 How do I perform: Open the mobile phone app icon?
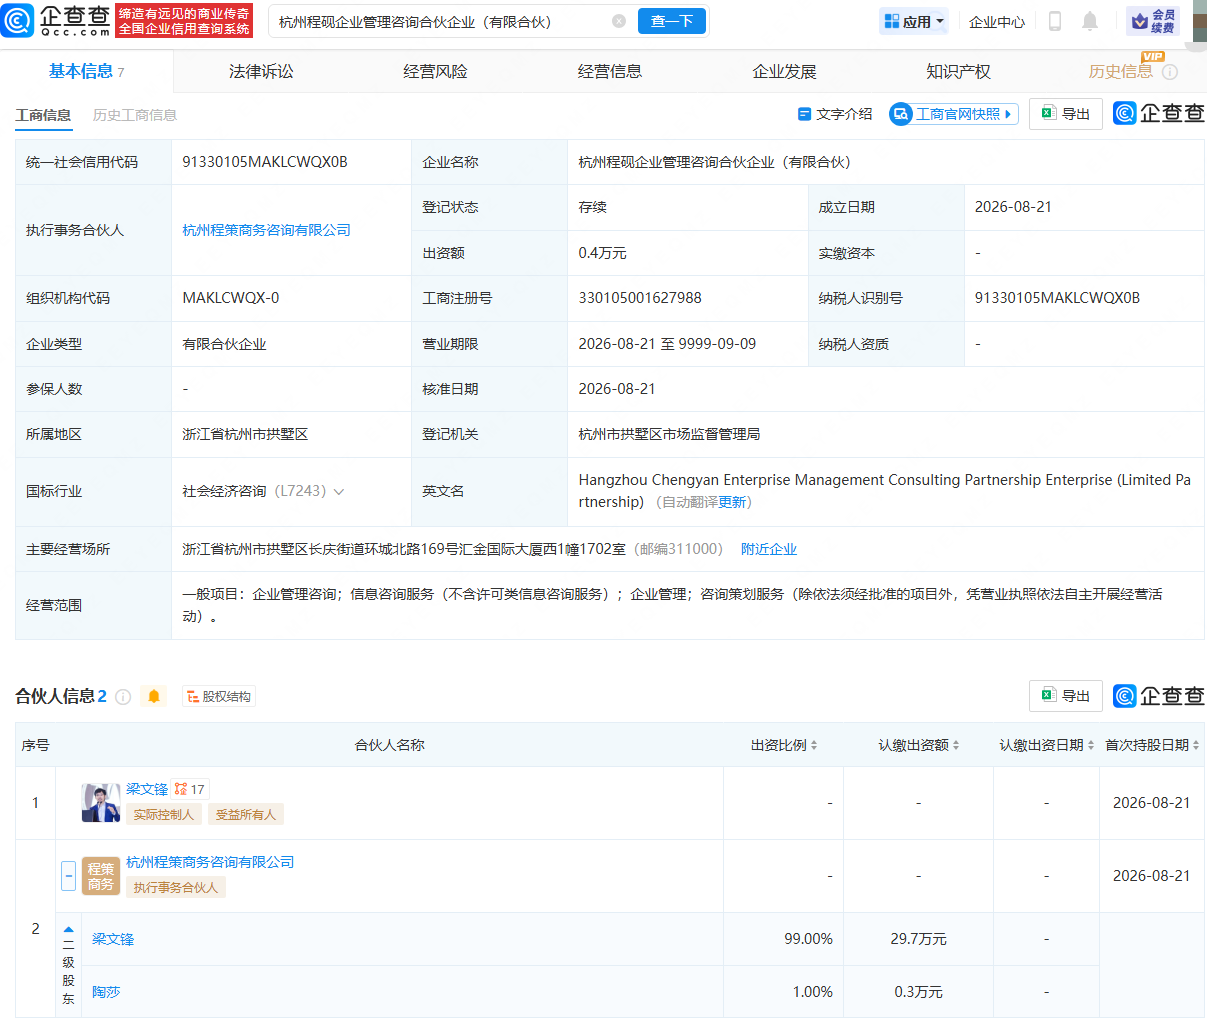(x=1054, y=21)
